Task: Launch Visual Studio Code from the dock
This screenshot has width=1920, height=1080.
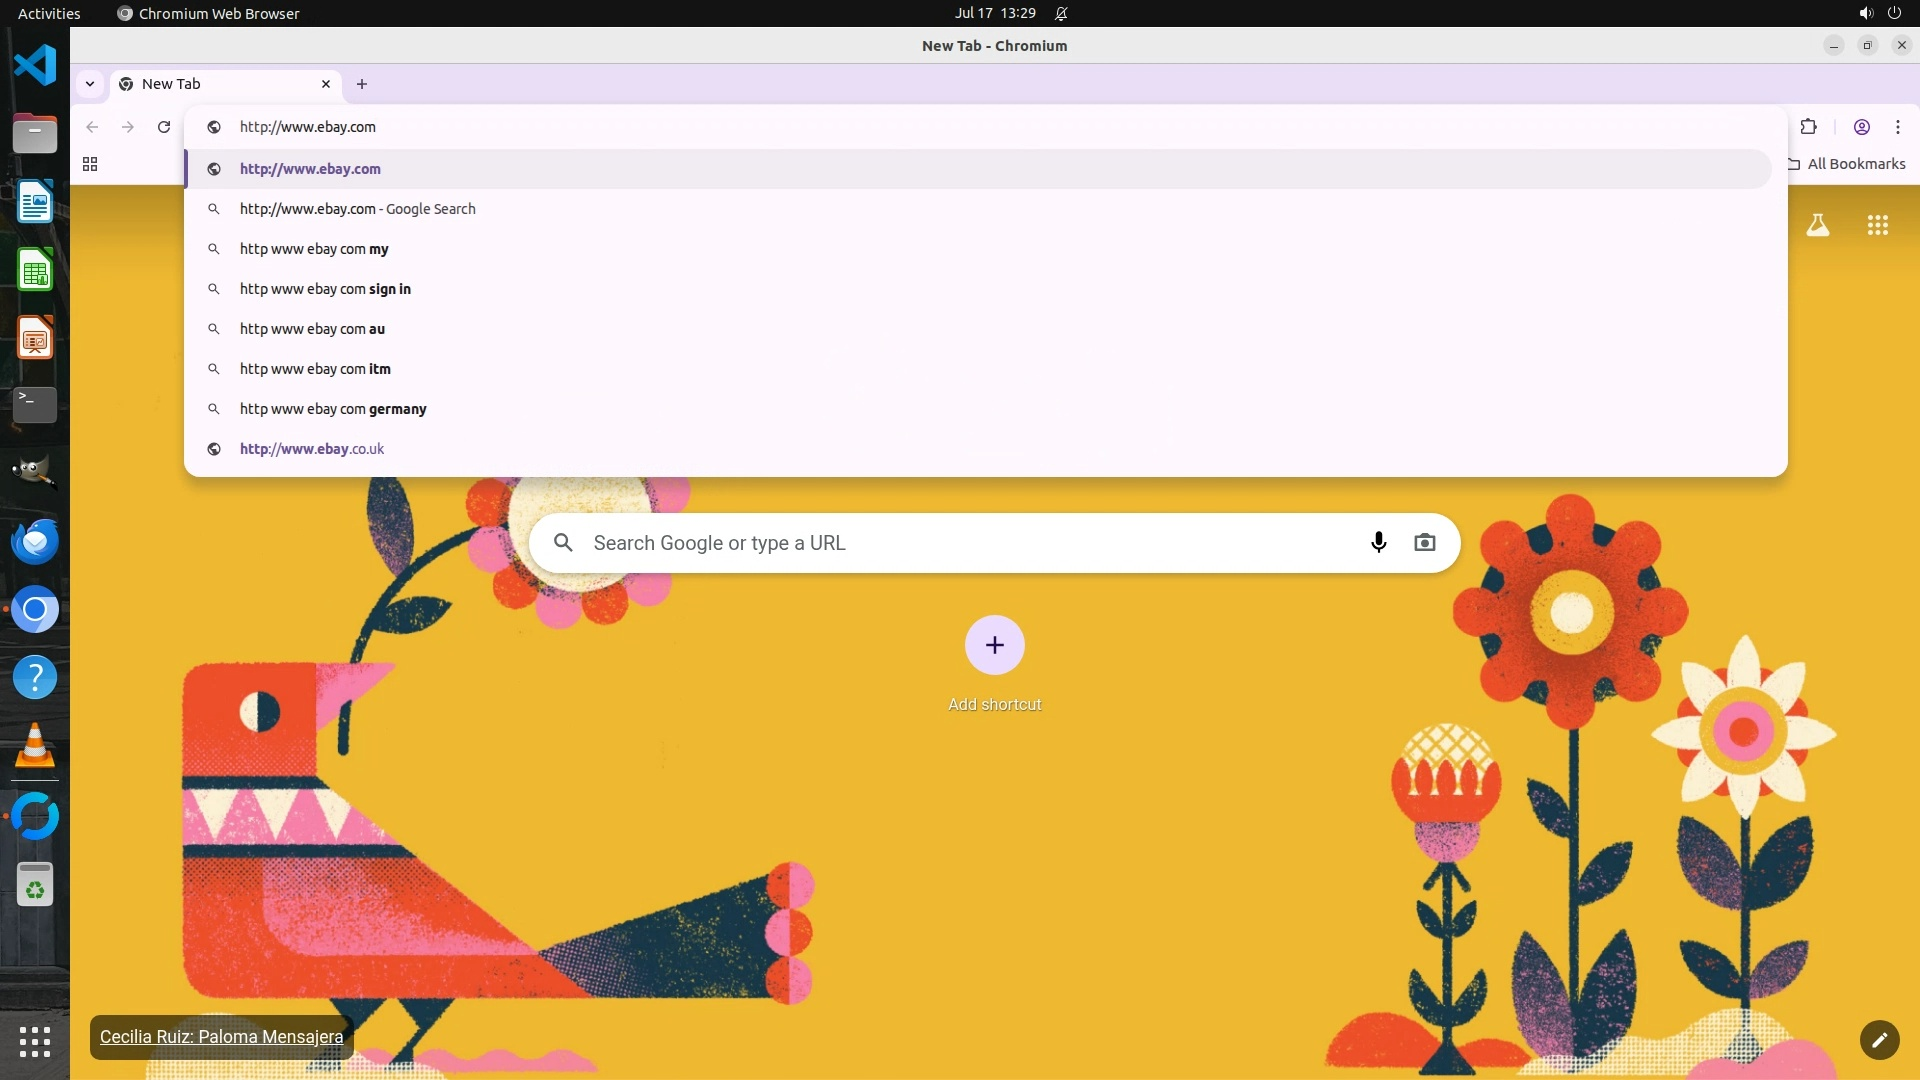Action: 35,66
